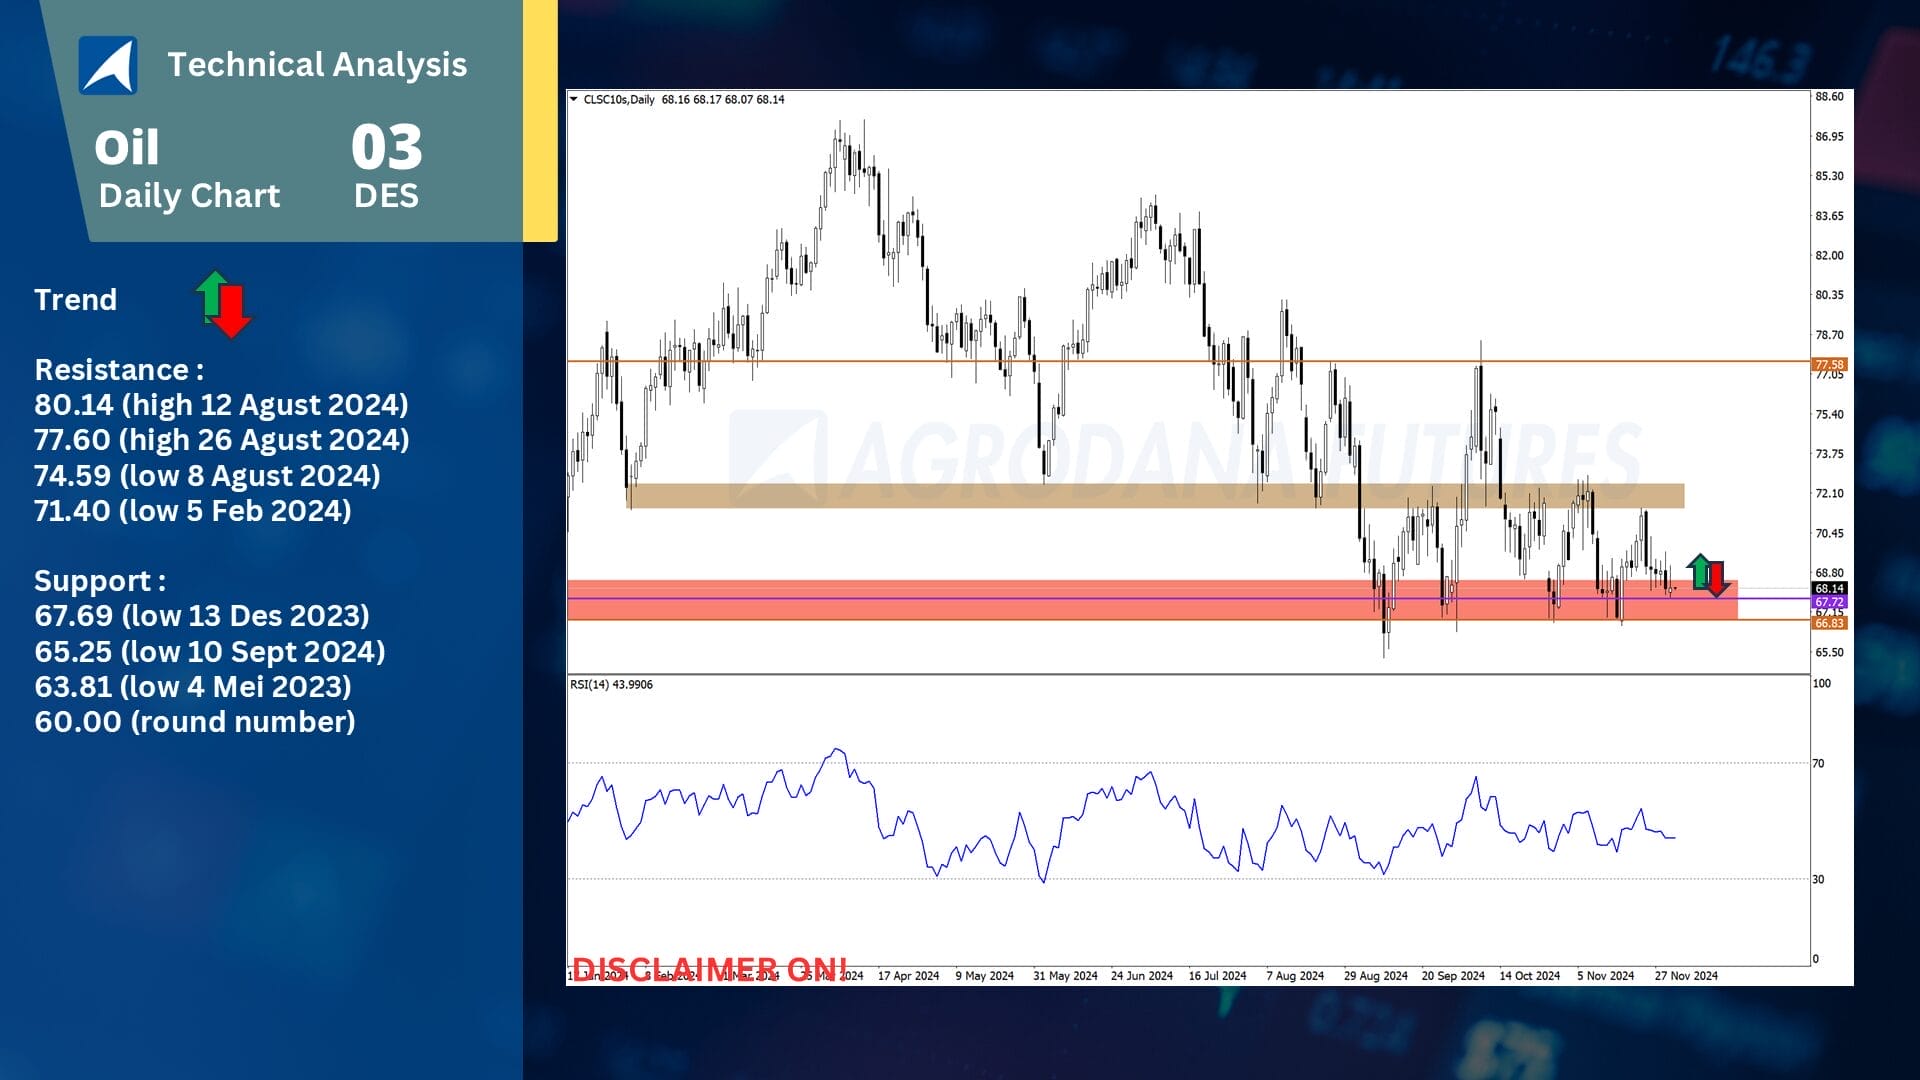Open the CLSC10s,Daily dropdown triangle
The width and height of the screenshot is (1920, 1080).
point(573,99)
